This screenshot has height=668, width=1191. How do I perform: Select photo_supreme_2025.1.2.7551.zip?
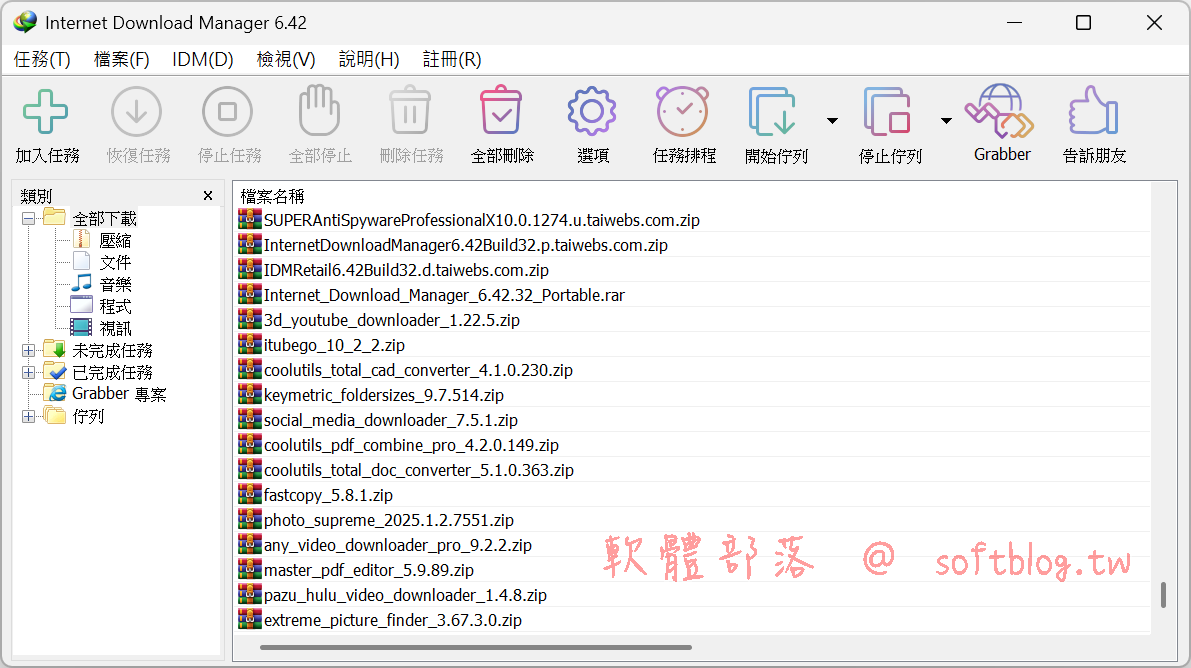[x=376, y=521]
